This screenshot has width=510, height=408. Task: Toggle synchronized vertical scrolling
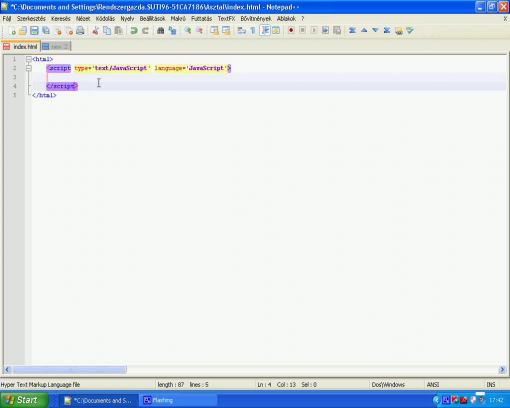tap(214, 31)
